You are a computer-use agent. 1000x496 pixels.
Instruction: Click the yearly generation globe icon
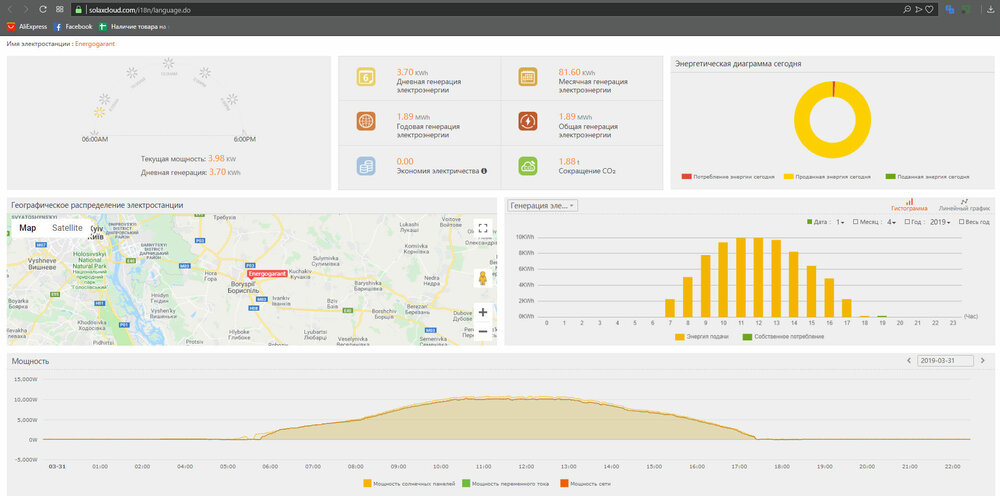366,121
